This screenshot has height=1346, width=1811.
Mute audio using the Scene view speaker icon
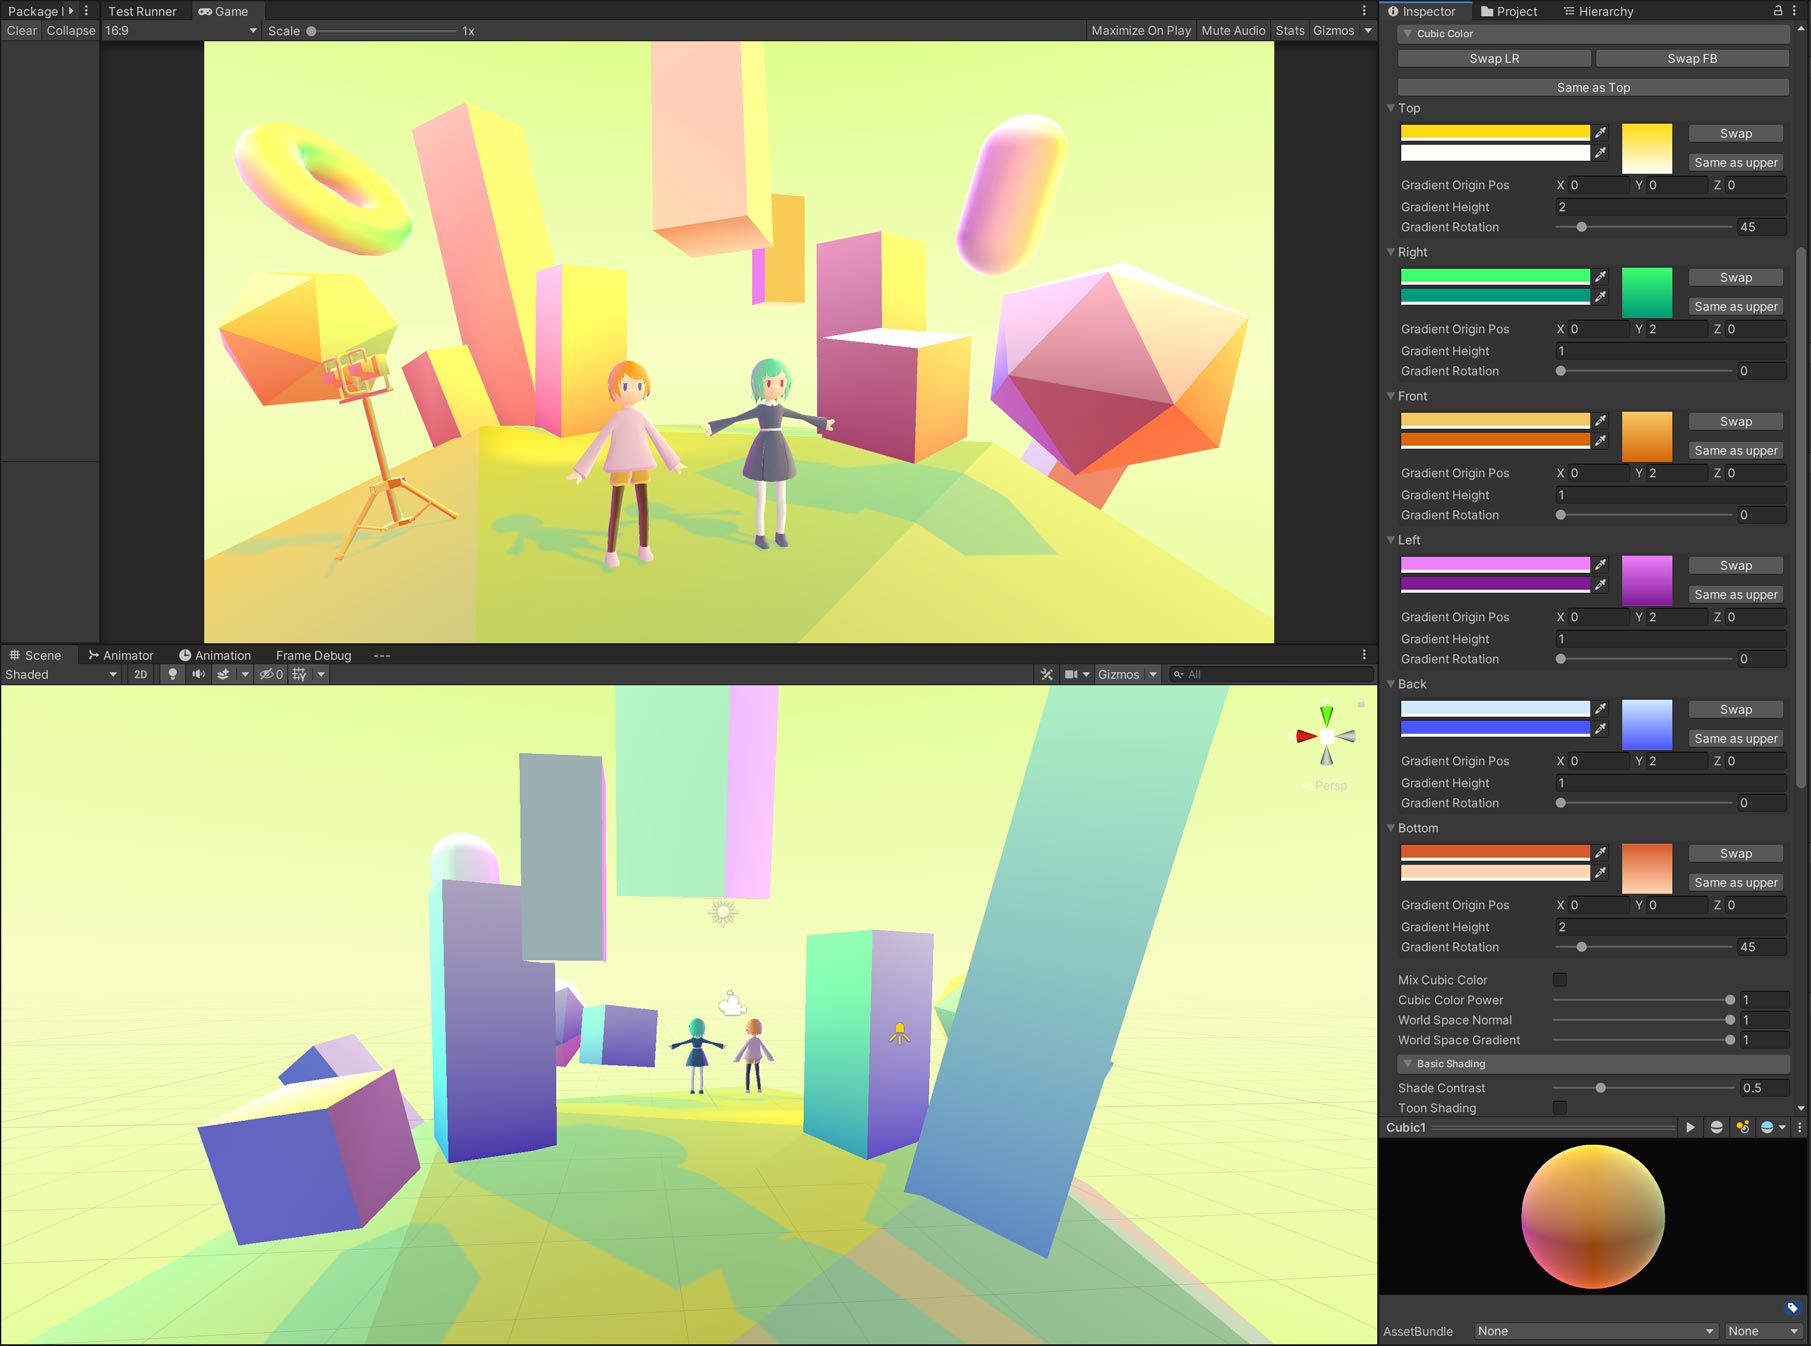pyautogui.click(x=197, y=674)
